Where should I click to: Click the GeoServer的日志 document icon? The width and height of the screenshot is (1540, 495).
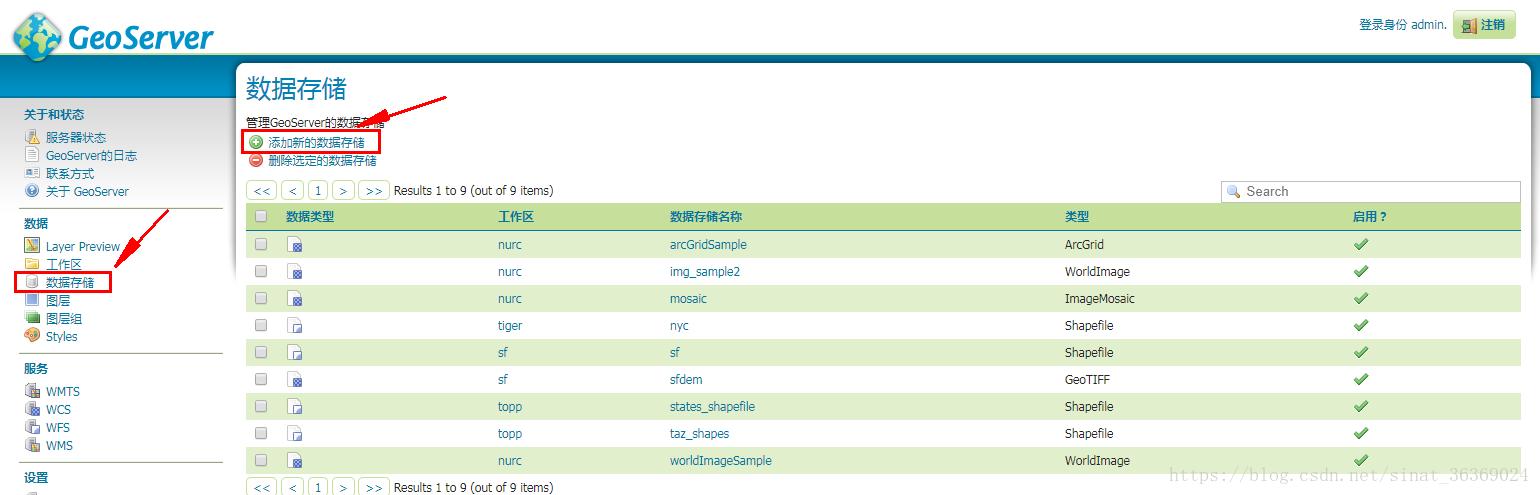tap(32, 155)
